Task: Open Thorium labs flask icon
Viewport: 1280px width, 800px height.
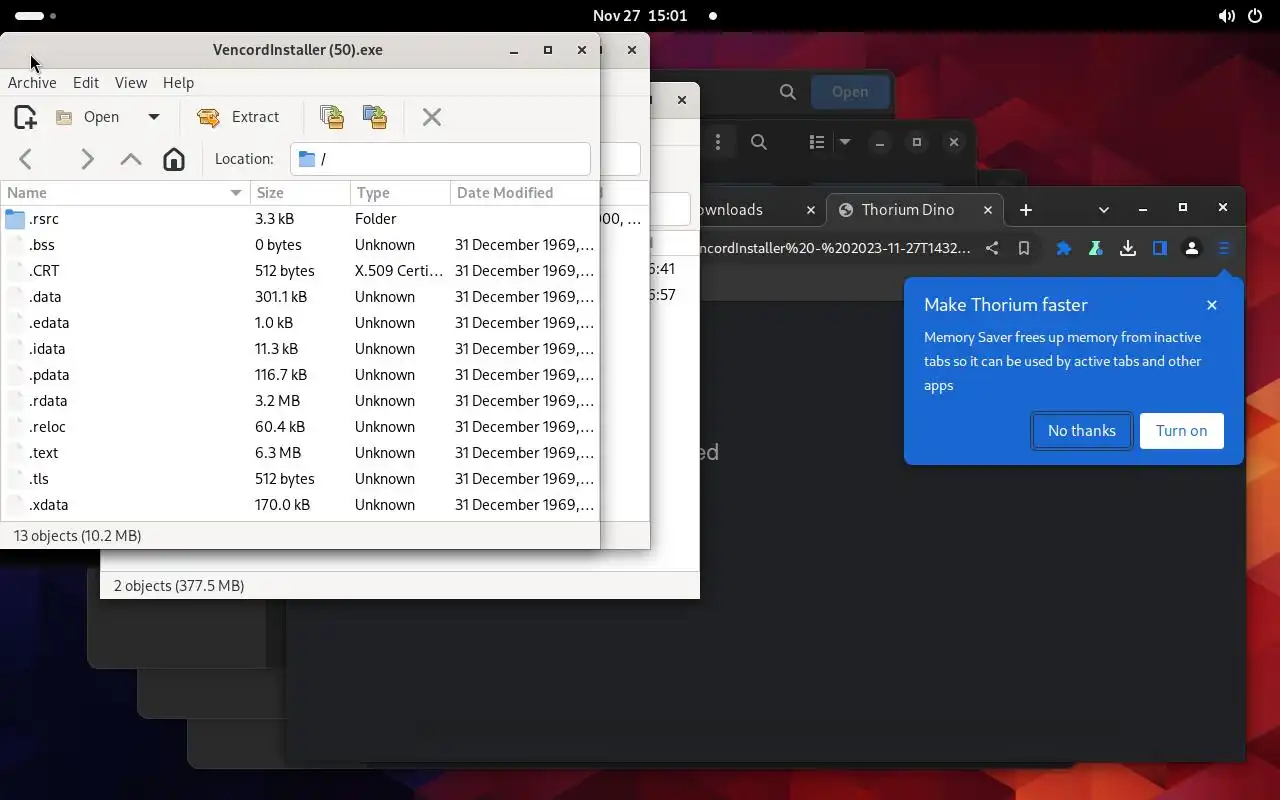Action: coord(1096,249)
